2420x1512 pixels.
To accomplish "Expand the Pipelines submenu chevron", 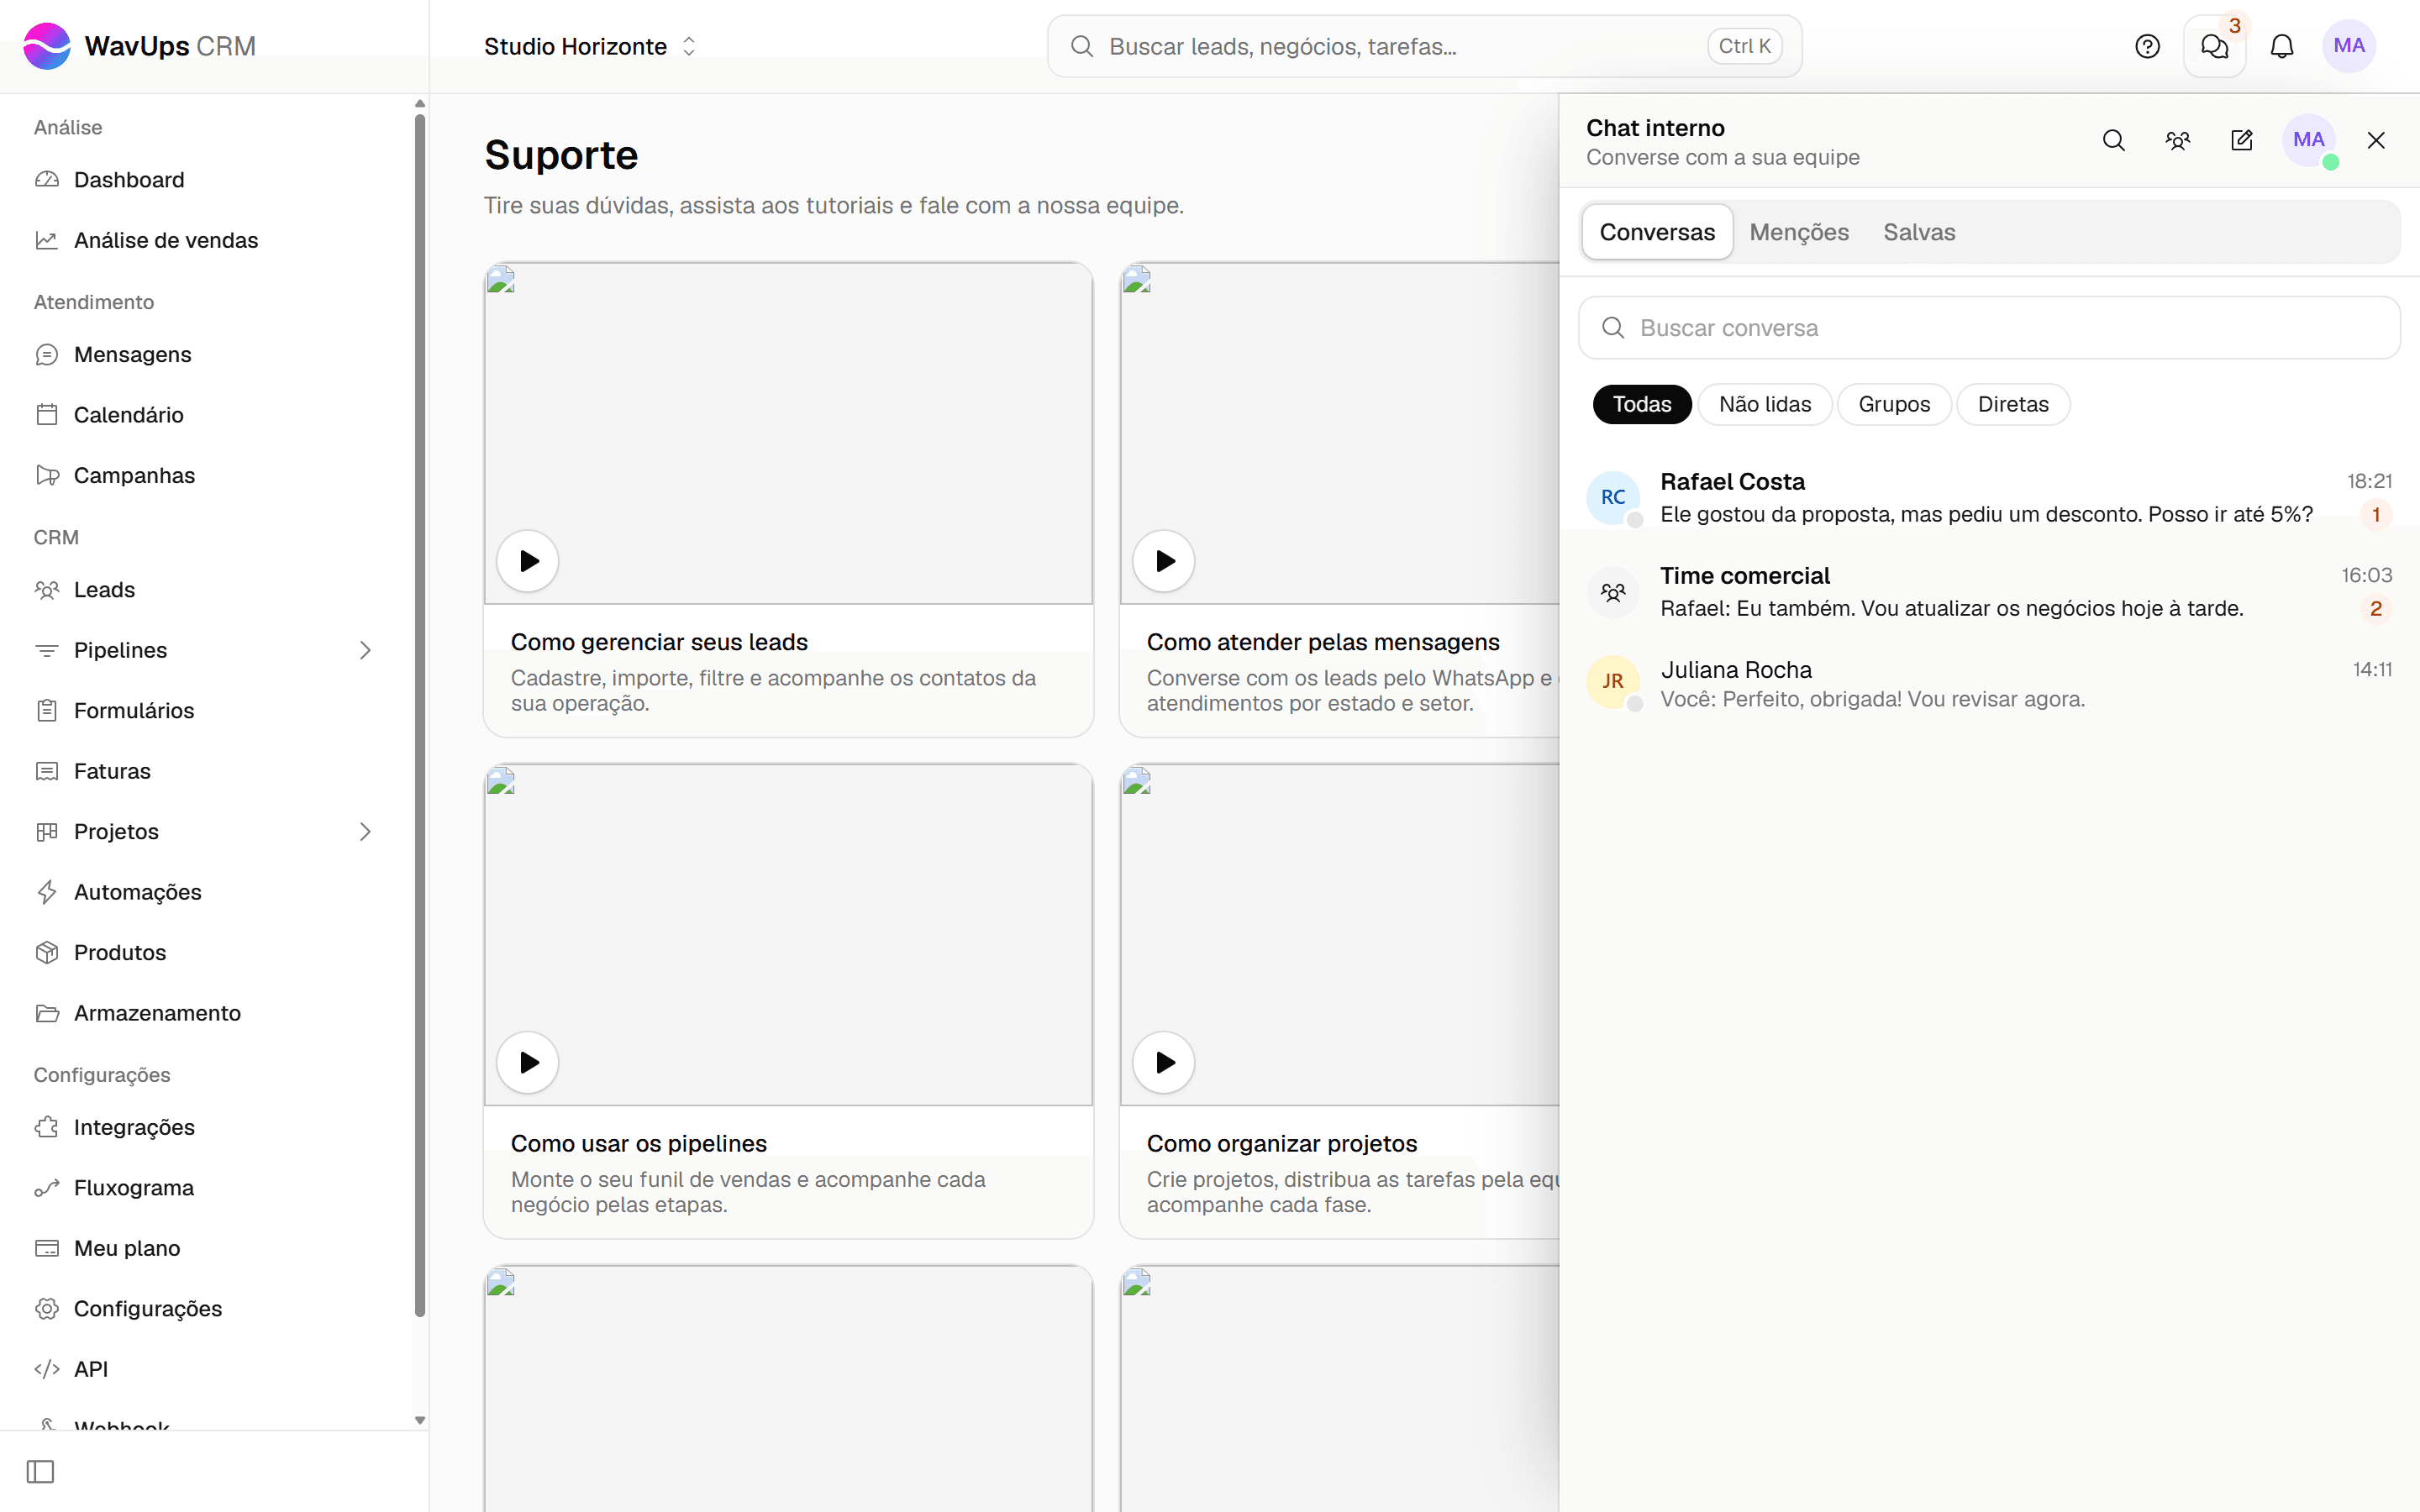I will 365,650.
